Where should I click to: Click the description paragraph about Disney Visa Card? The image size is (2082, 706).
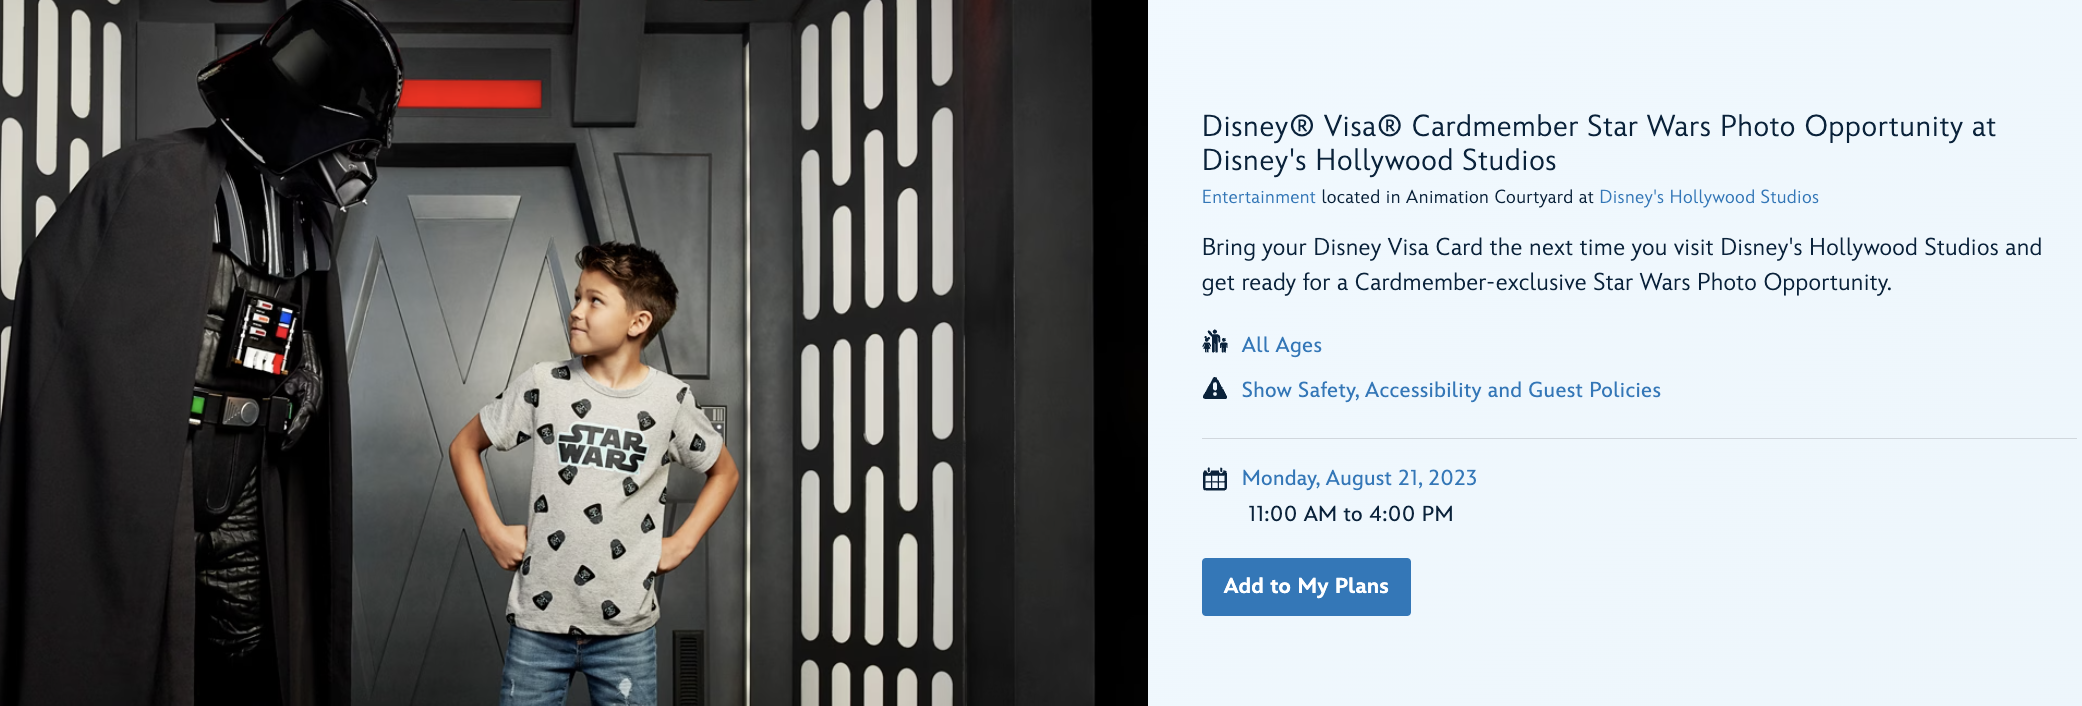pos(1622,265)
